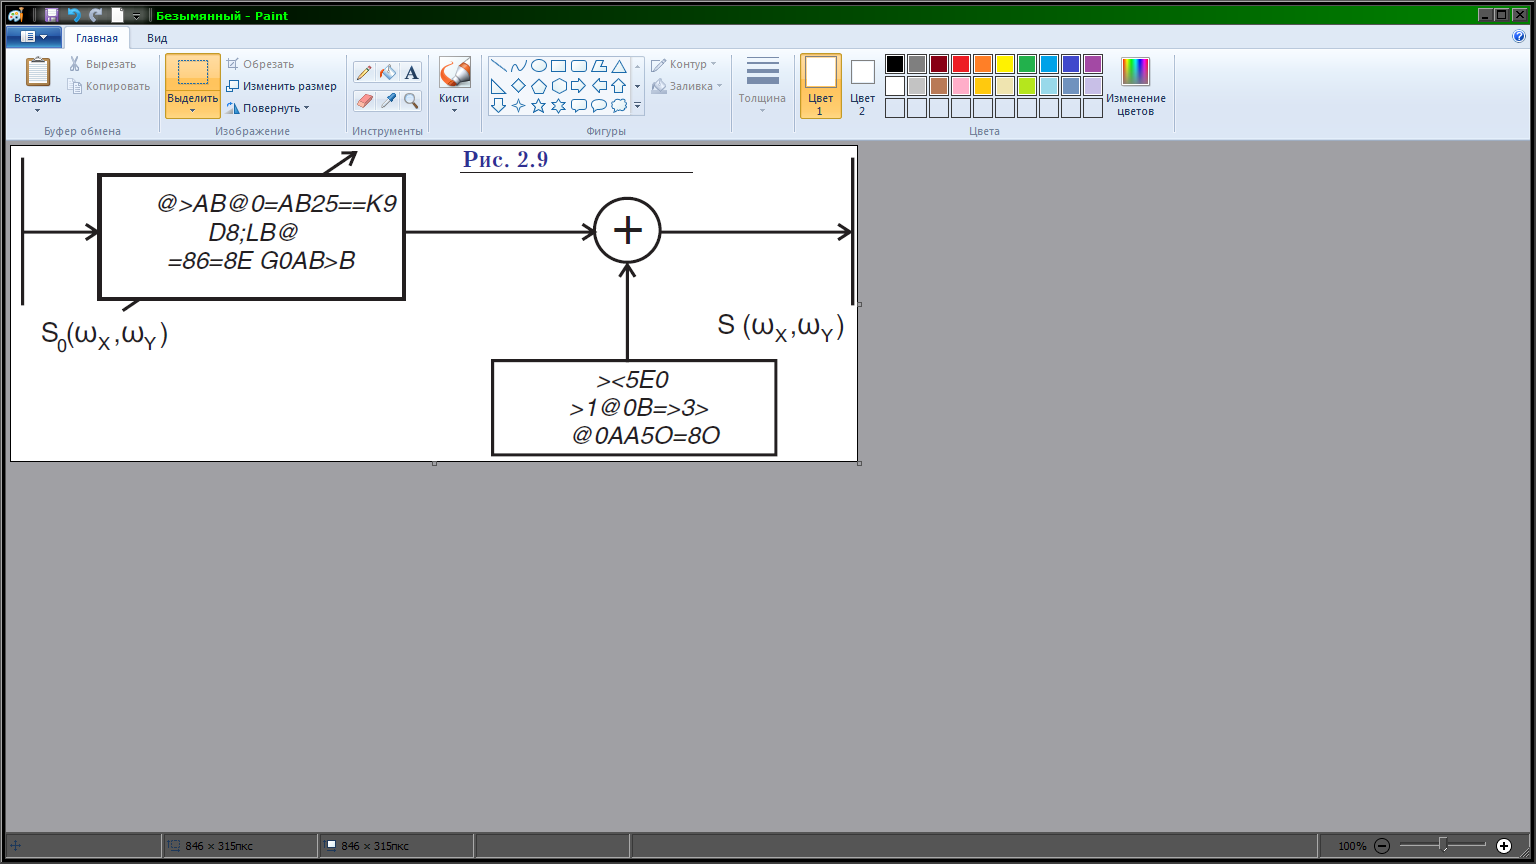Select the Pencil tool
This screenshot has height=864, width=1536.
tap(364, 73)
